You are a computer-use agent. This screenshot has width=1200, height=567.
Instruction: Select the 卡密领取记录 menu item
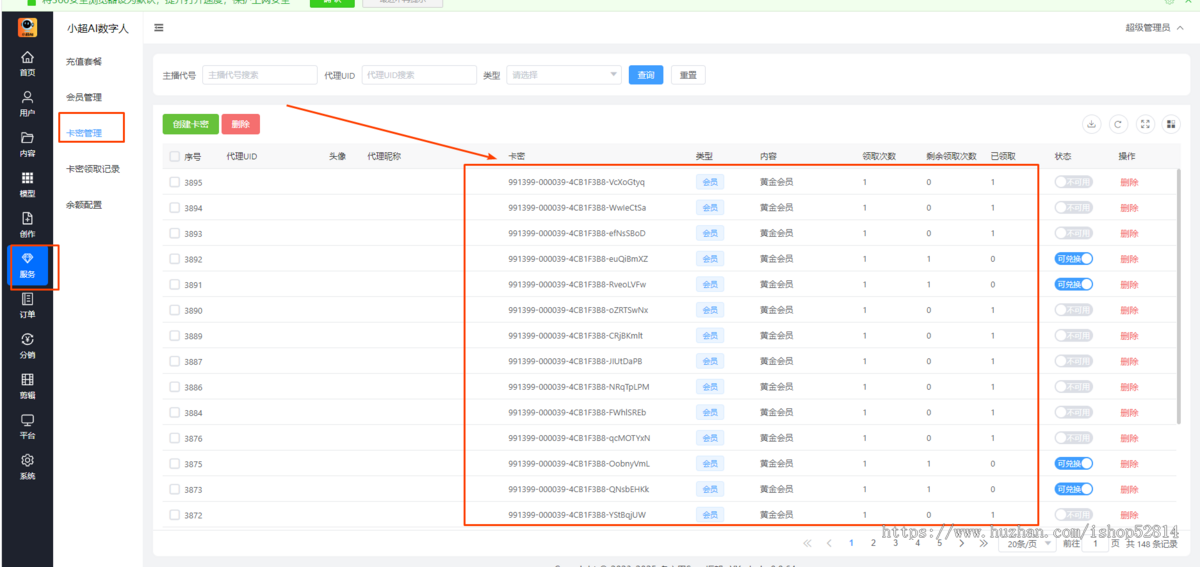93,169
